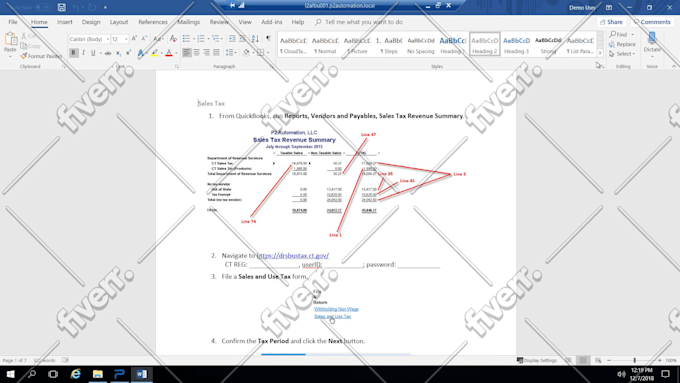Open Internet Explorer from taskbar
Viewport: 680px width, 383px height.
[76, 374]
